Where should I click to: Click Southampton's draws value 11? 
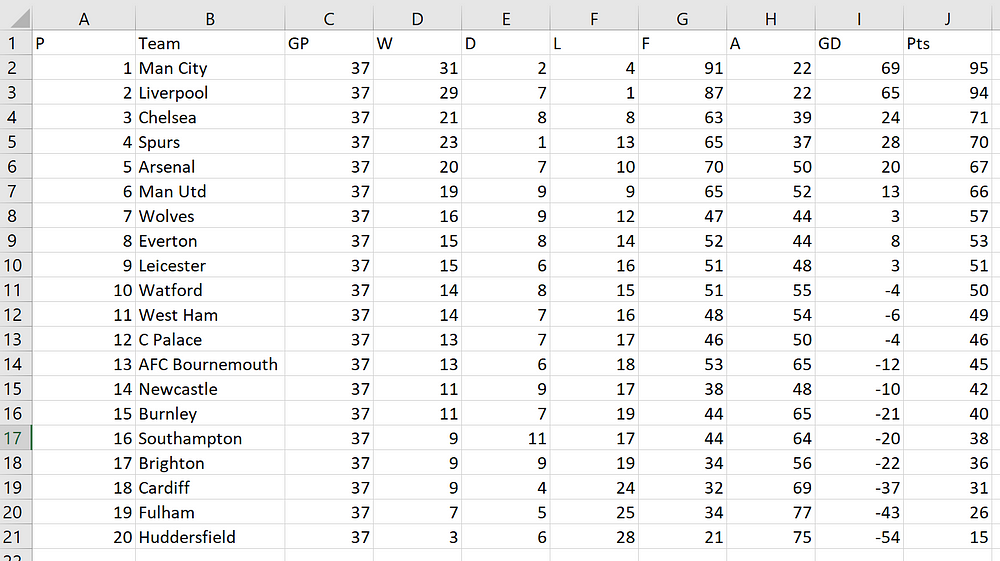[506, 438]
